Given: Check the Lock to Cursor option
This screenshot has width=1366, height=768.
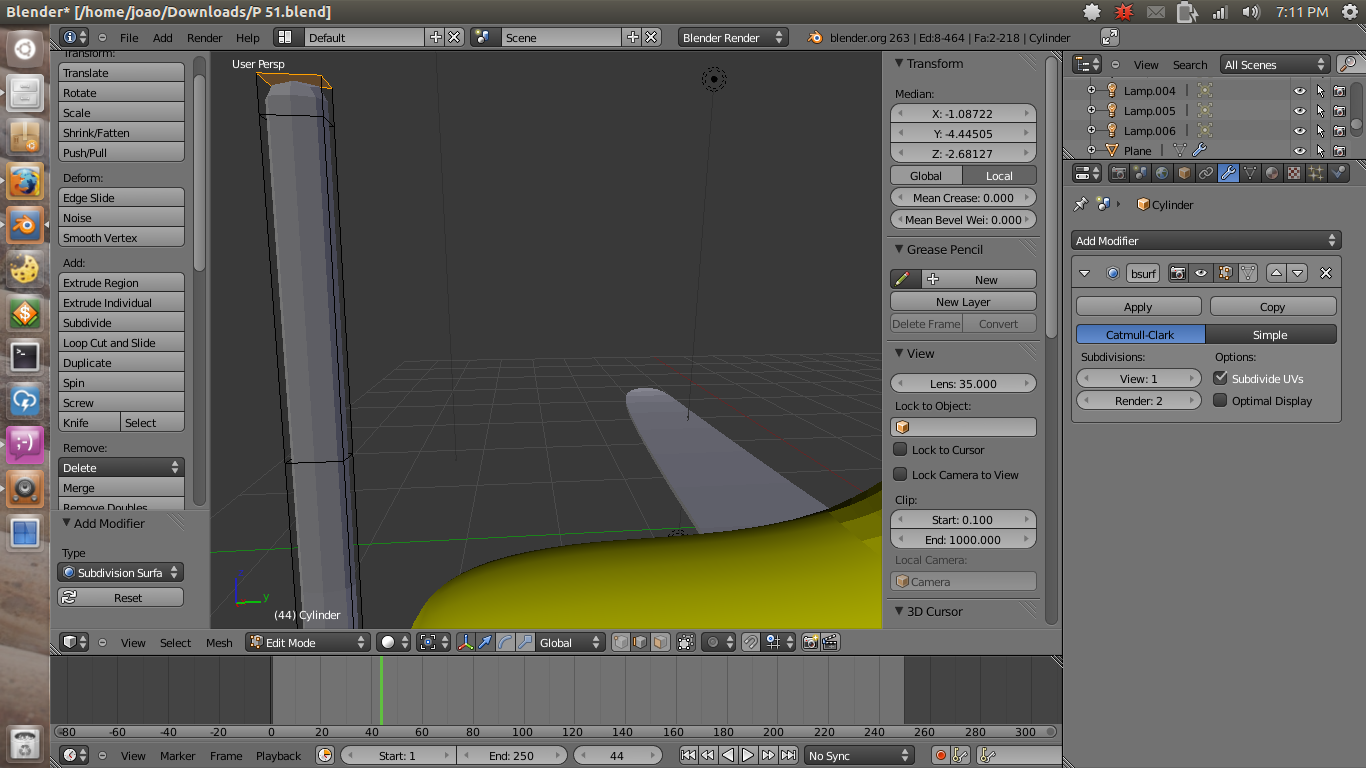Looking at the screenshot, I should (900, 449).
